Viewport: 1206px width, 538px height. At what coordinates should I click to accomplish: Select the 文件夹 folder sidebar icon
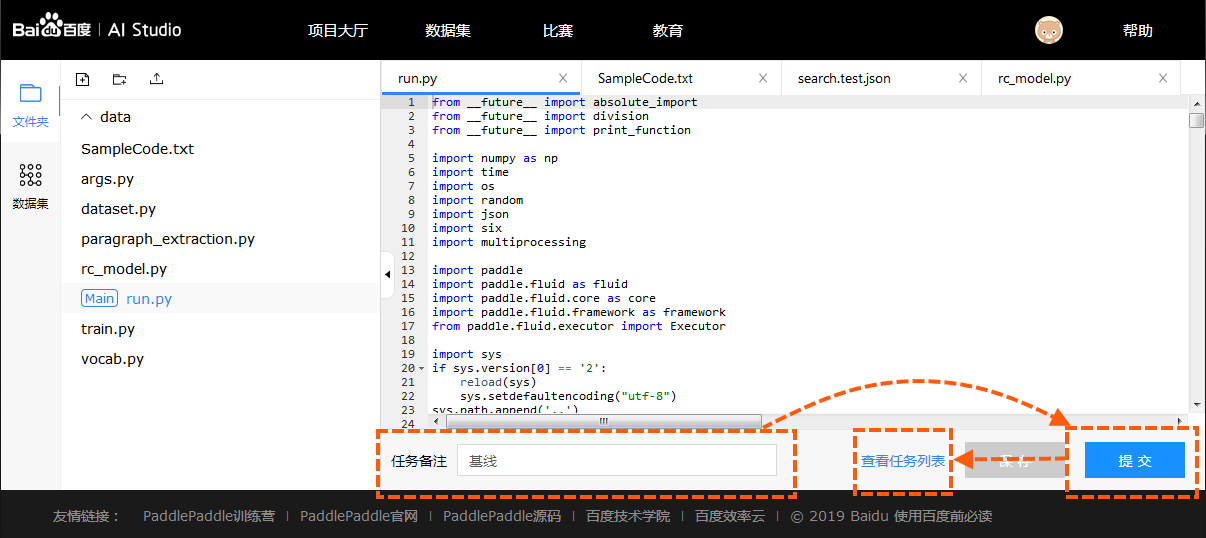tap(30, 104)
